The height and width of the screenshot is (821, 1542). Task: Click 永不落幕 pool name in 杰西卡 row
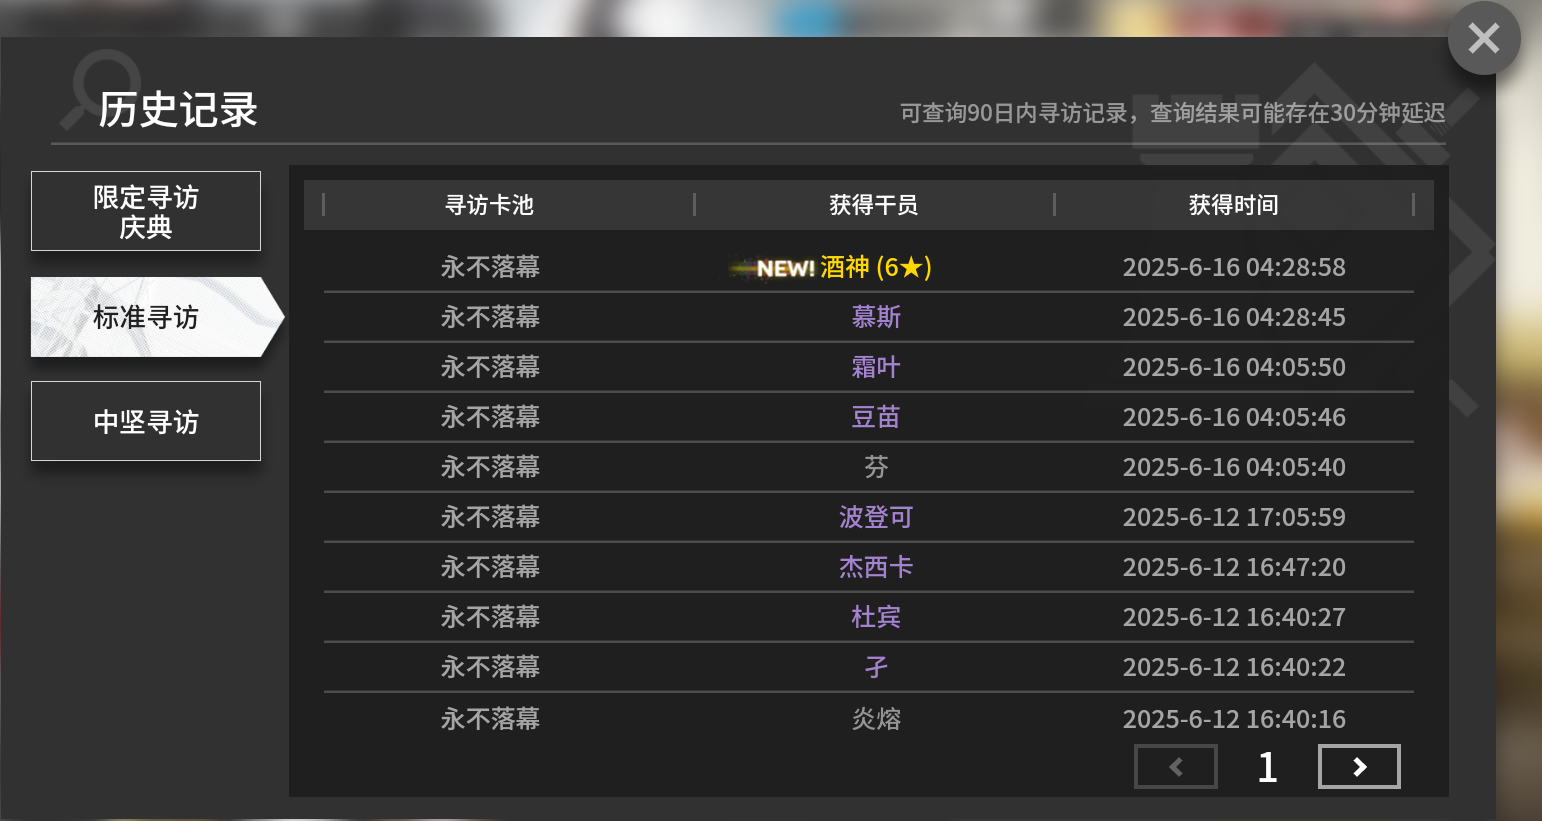pyautogui.click(x=490, y=567)
